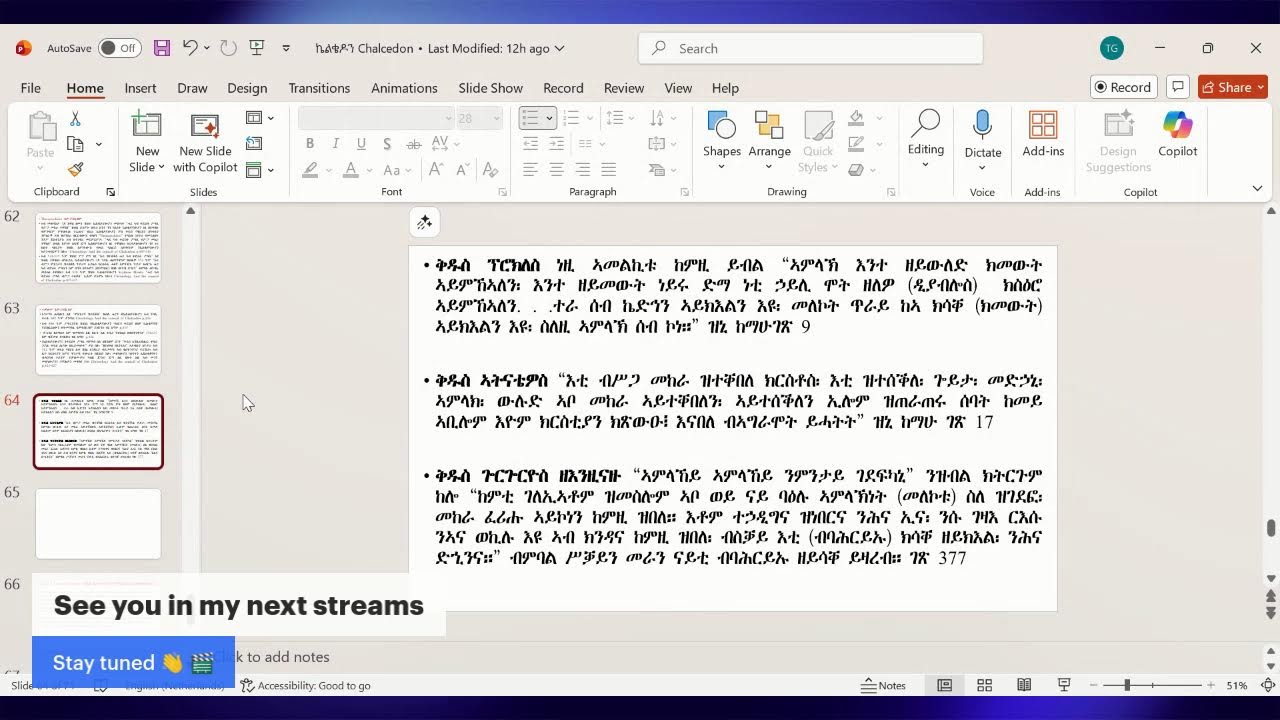1280x720 pixels.
Task: Expand the Bullets dropdown arrow
Action: [549, 118]
